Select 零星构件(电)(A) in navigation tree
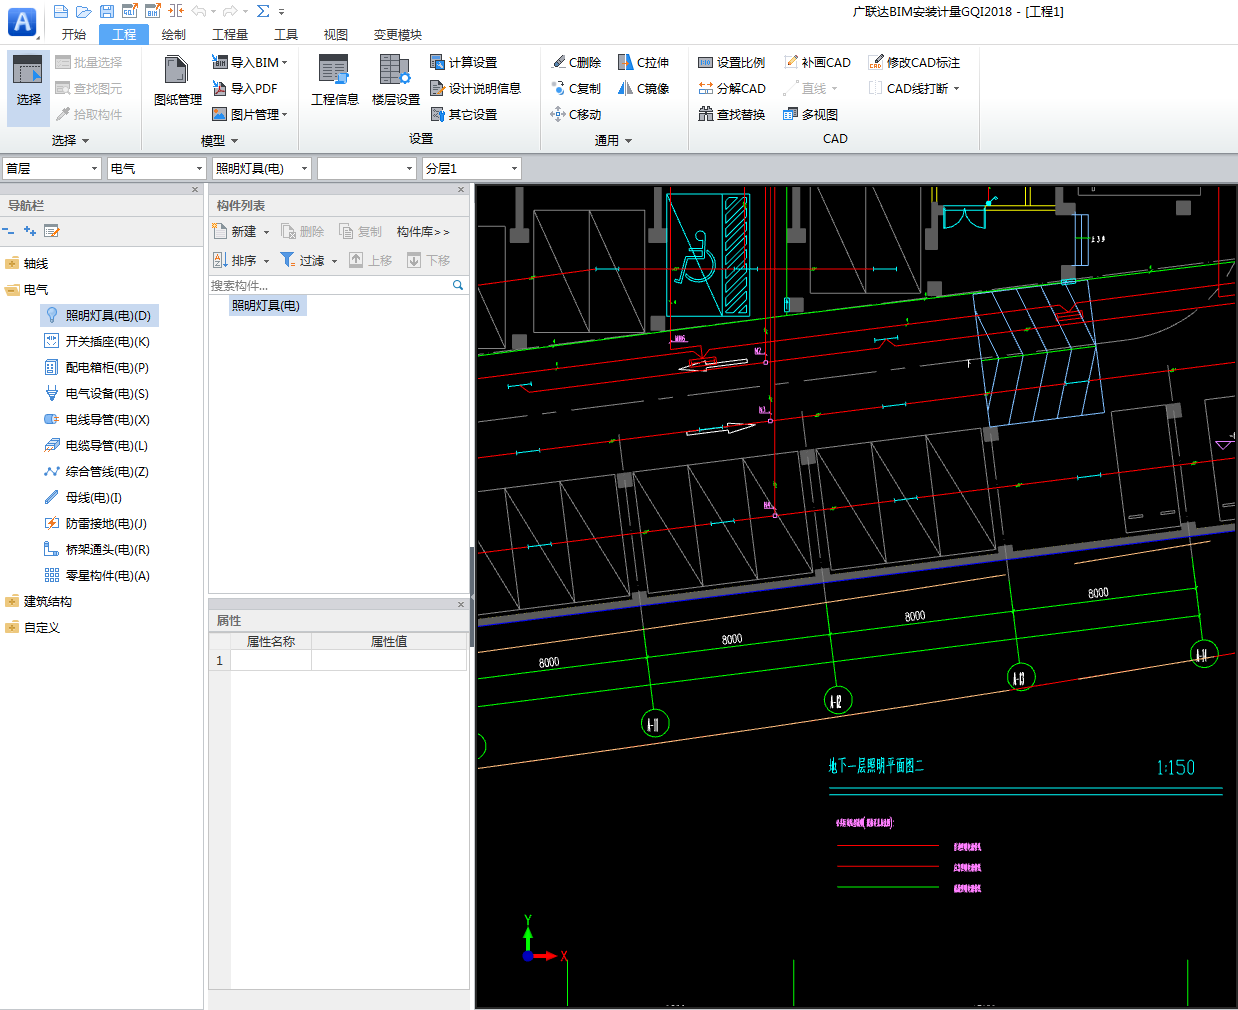The height and width of the screenshot is (1010, 1238). (x=97, y=575)
